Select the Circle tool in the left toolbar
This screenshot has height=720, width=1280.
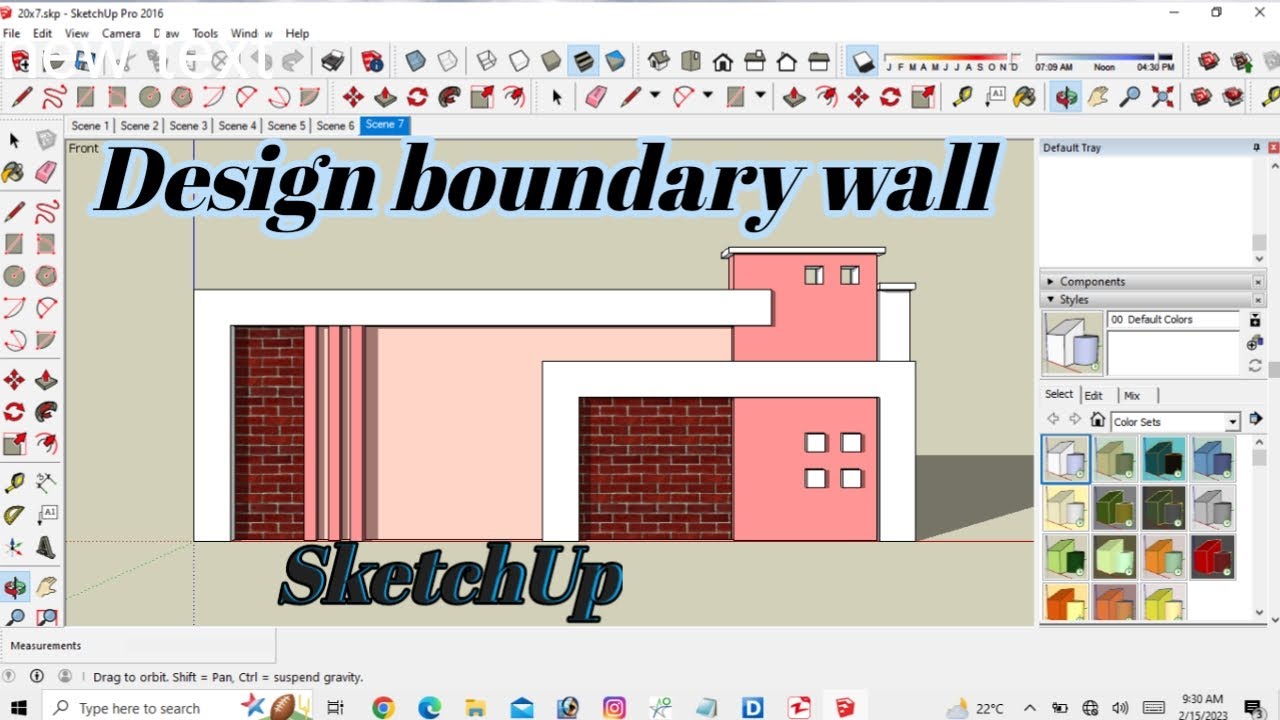[14, 276]
